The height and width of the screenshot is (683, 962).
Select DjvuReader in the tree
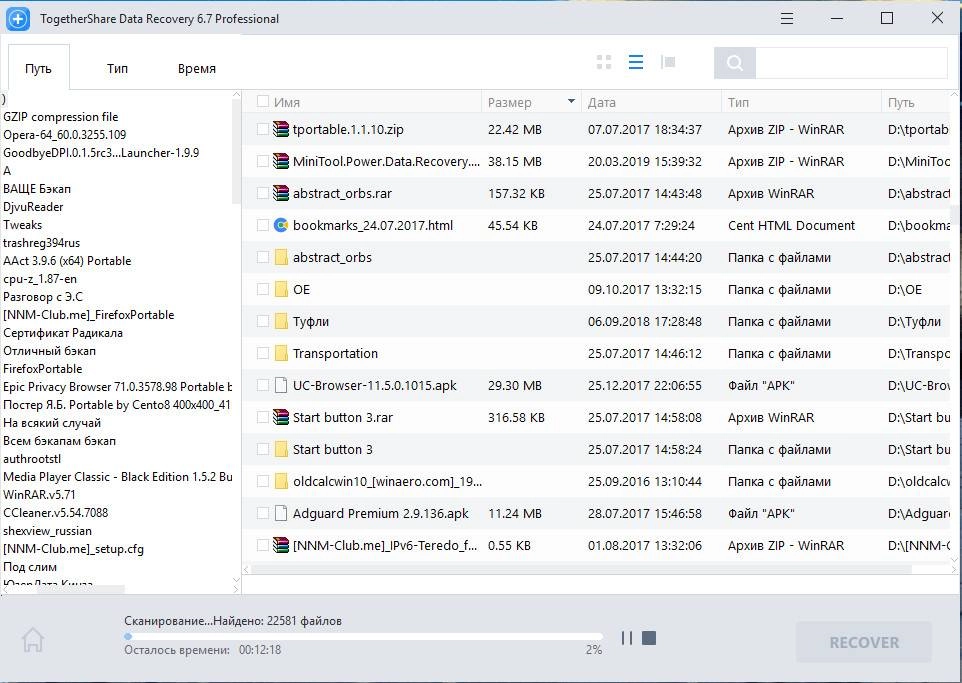[33, 207]
